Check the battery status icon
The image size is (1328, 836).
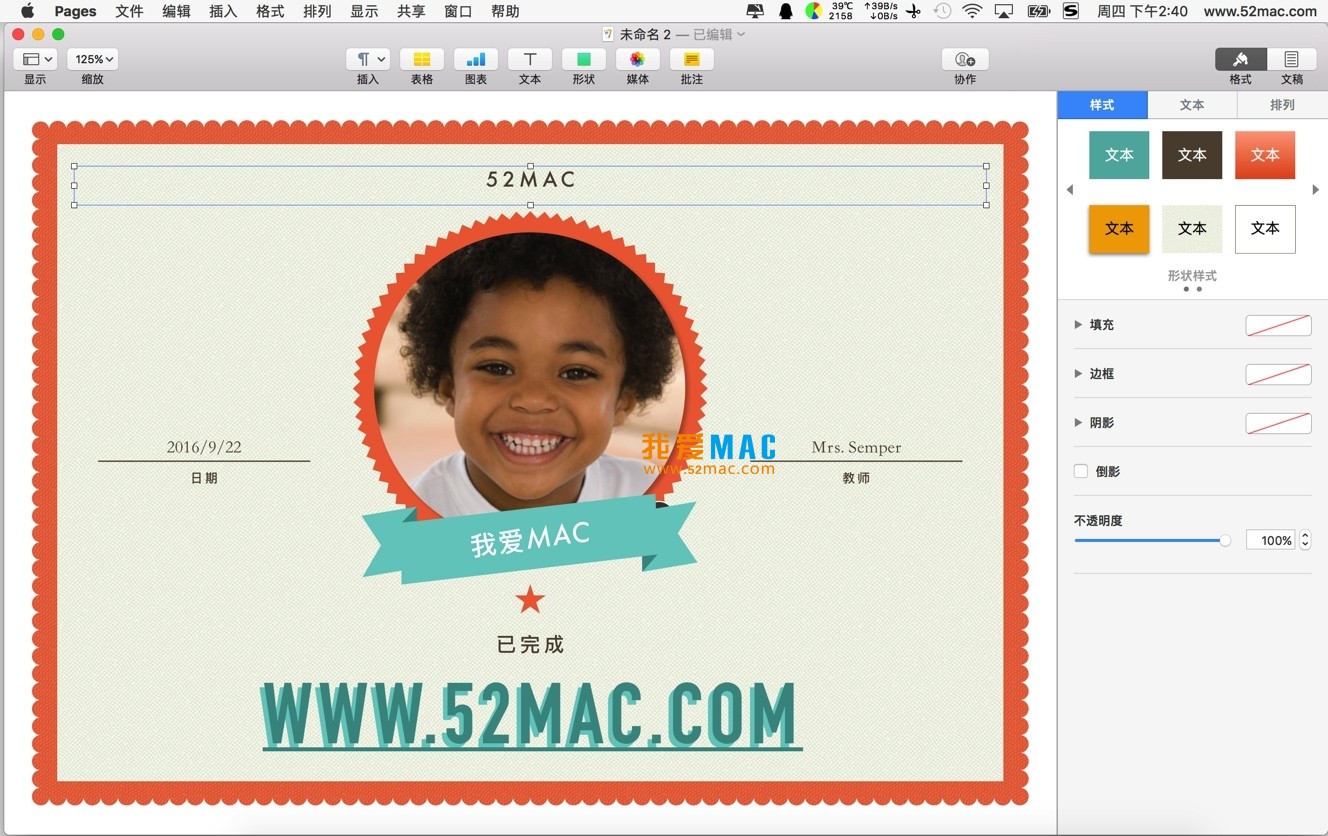point(1038,11)
